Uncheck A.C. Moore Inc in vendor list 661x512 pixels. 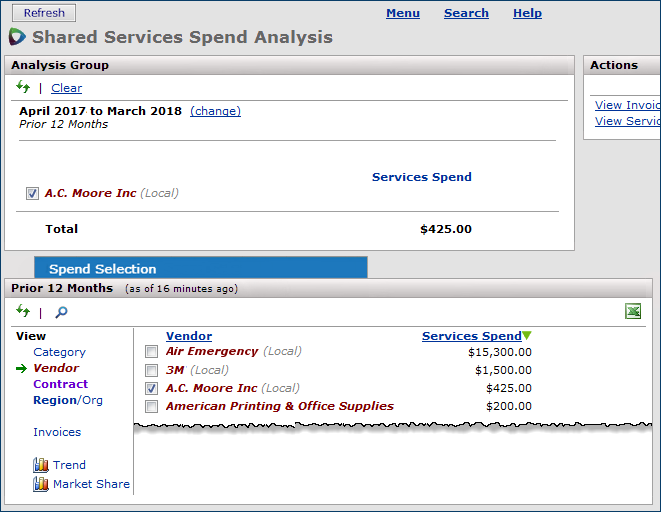[x=151, y=388]
